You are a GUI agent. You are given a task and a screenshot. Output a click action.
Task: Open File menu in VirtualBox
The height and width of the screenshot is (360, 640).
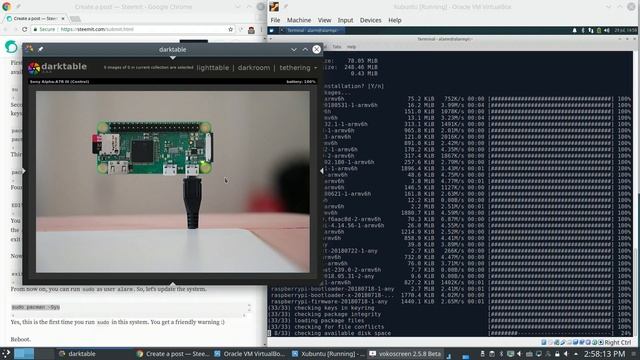[276, 20]
